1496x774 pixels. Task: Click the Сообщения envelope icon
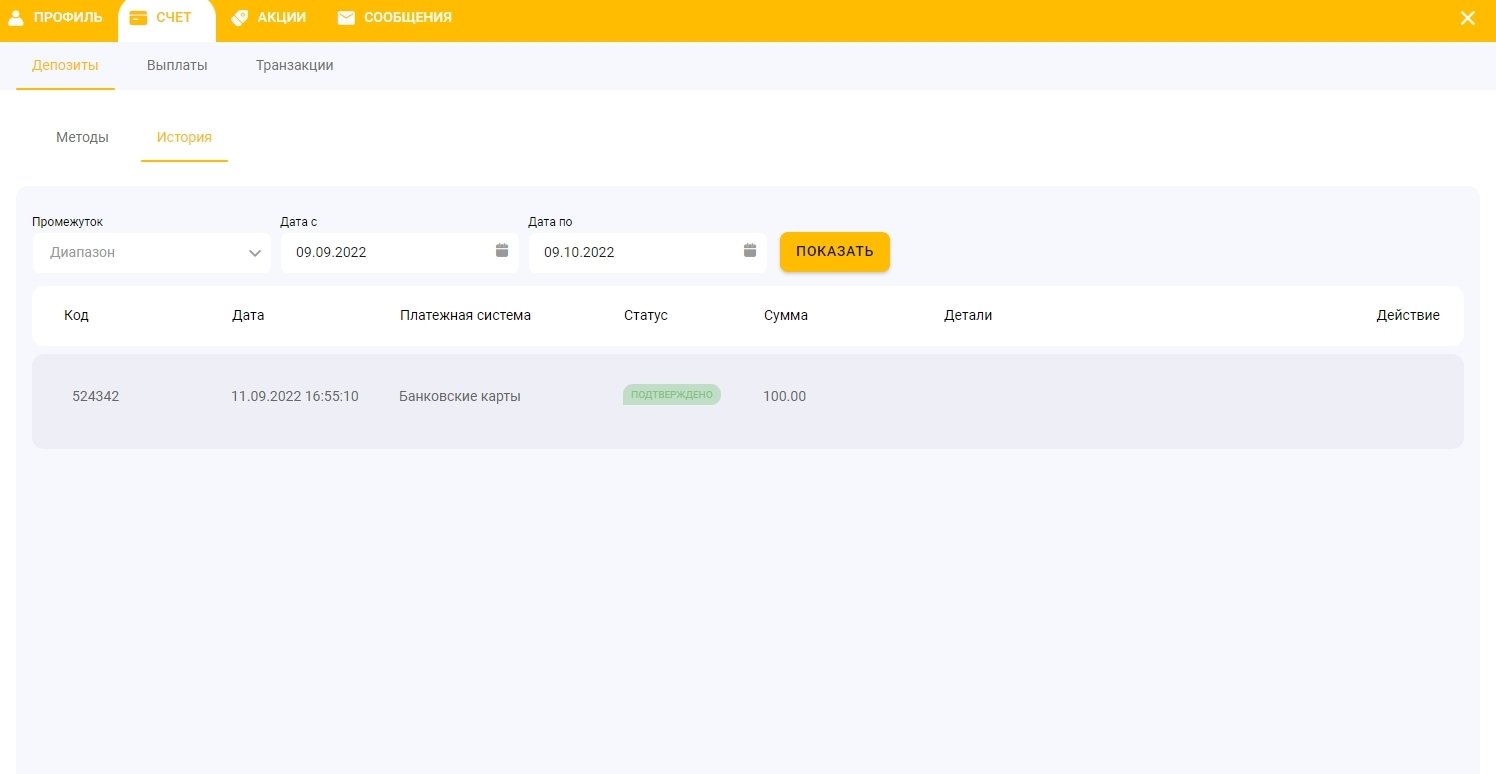click(x=346, y=18)
